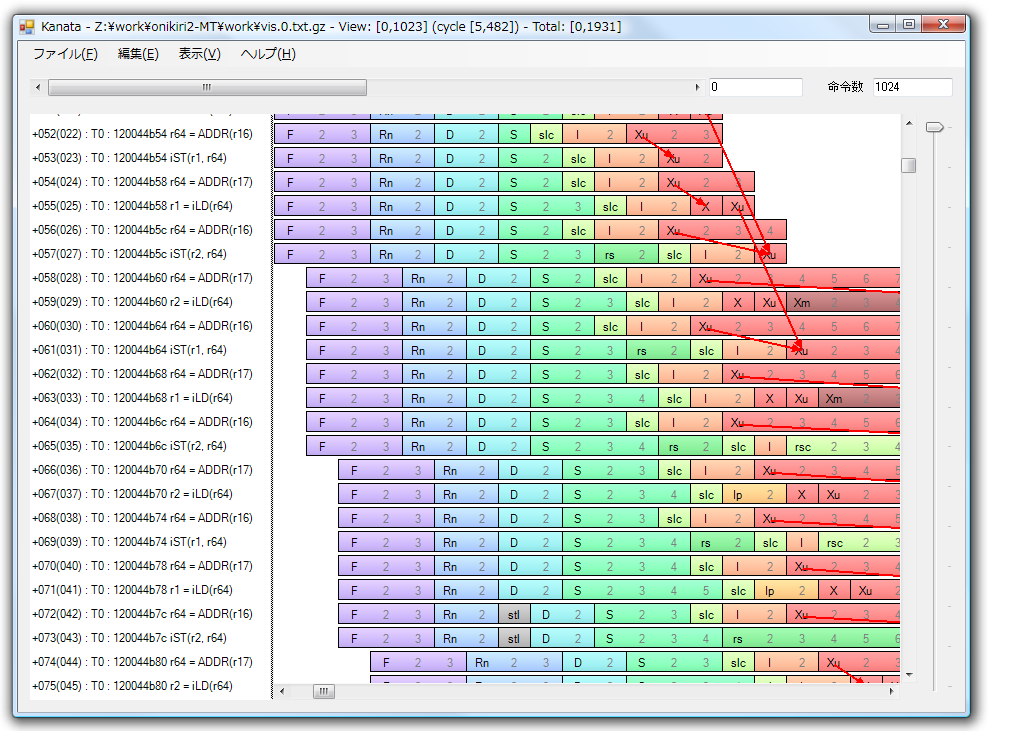
Task: Click left arrow of bottom horizontal scrollbar
Action: point(282,691)
